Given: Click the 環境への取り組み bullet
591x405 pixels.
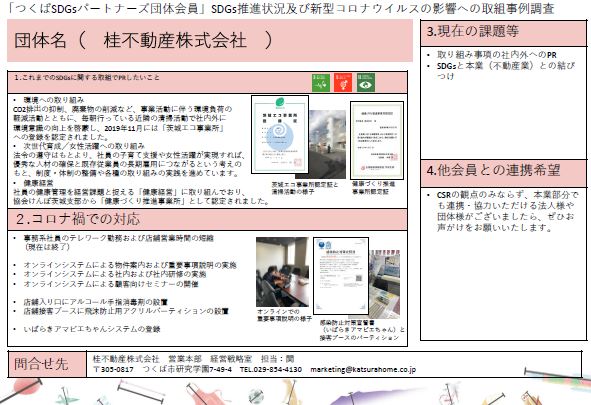Looking at the screenshot, I should pos(54,100).
